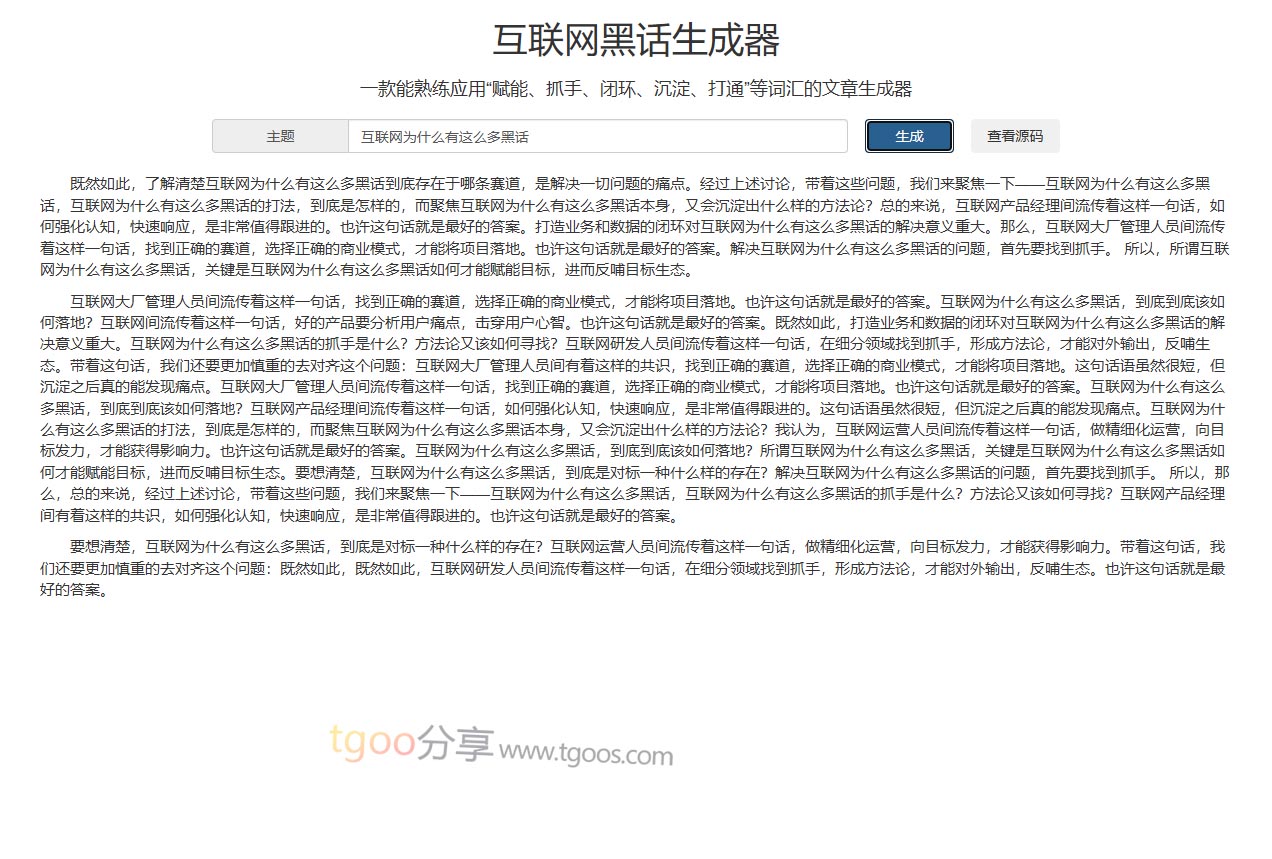This screenshot has width=1272, height=859.
Task: Click the tgoo logo text in the watermark
Action: (372, 742)
